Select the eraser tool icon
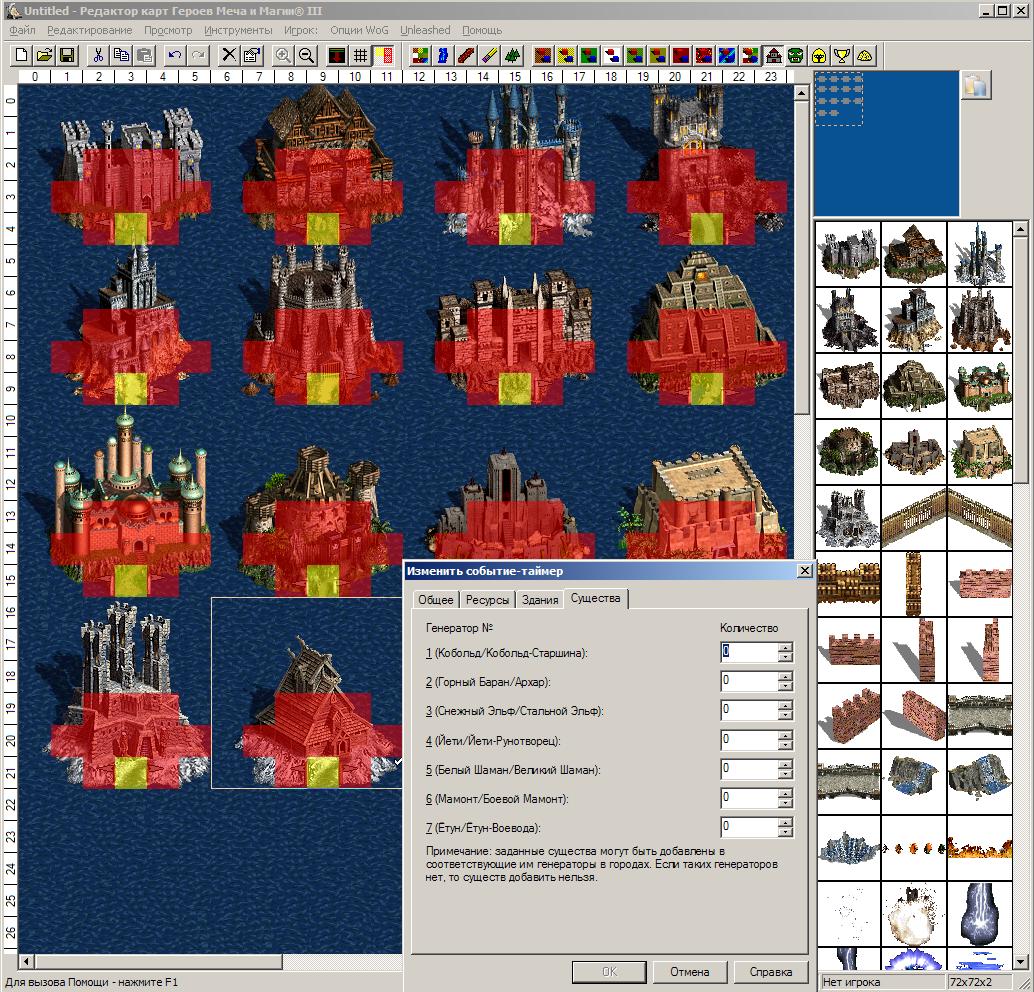The image size is (1034, 992). 489,55
